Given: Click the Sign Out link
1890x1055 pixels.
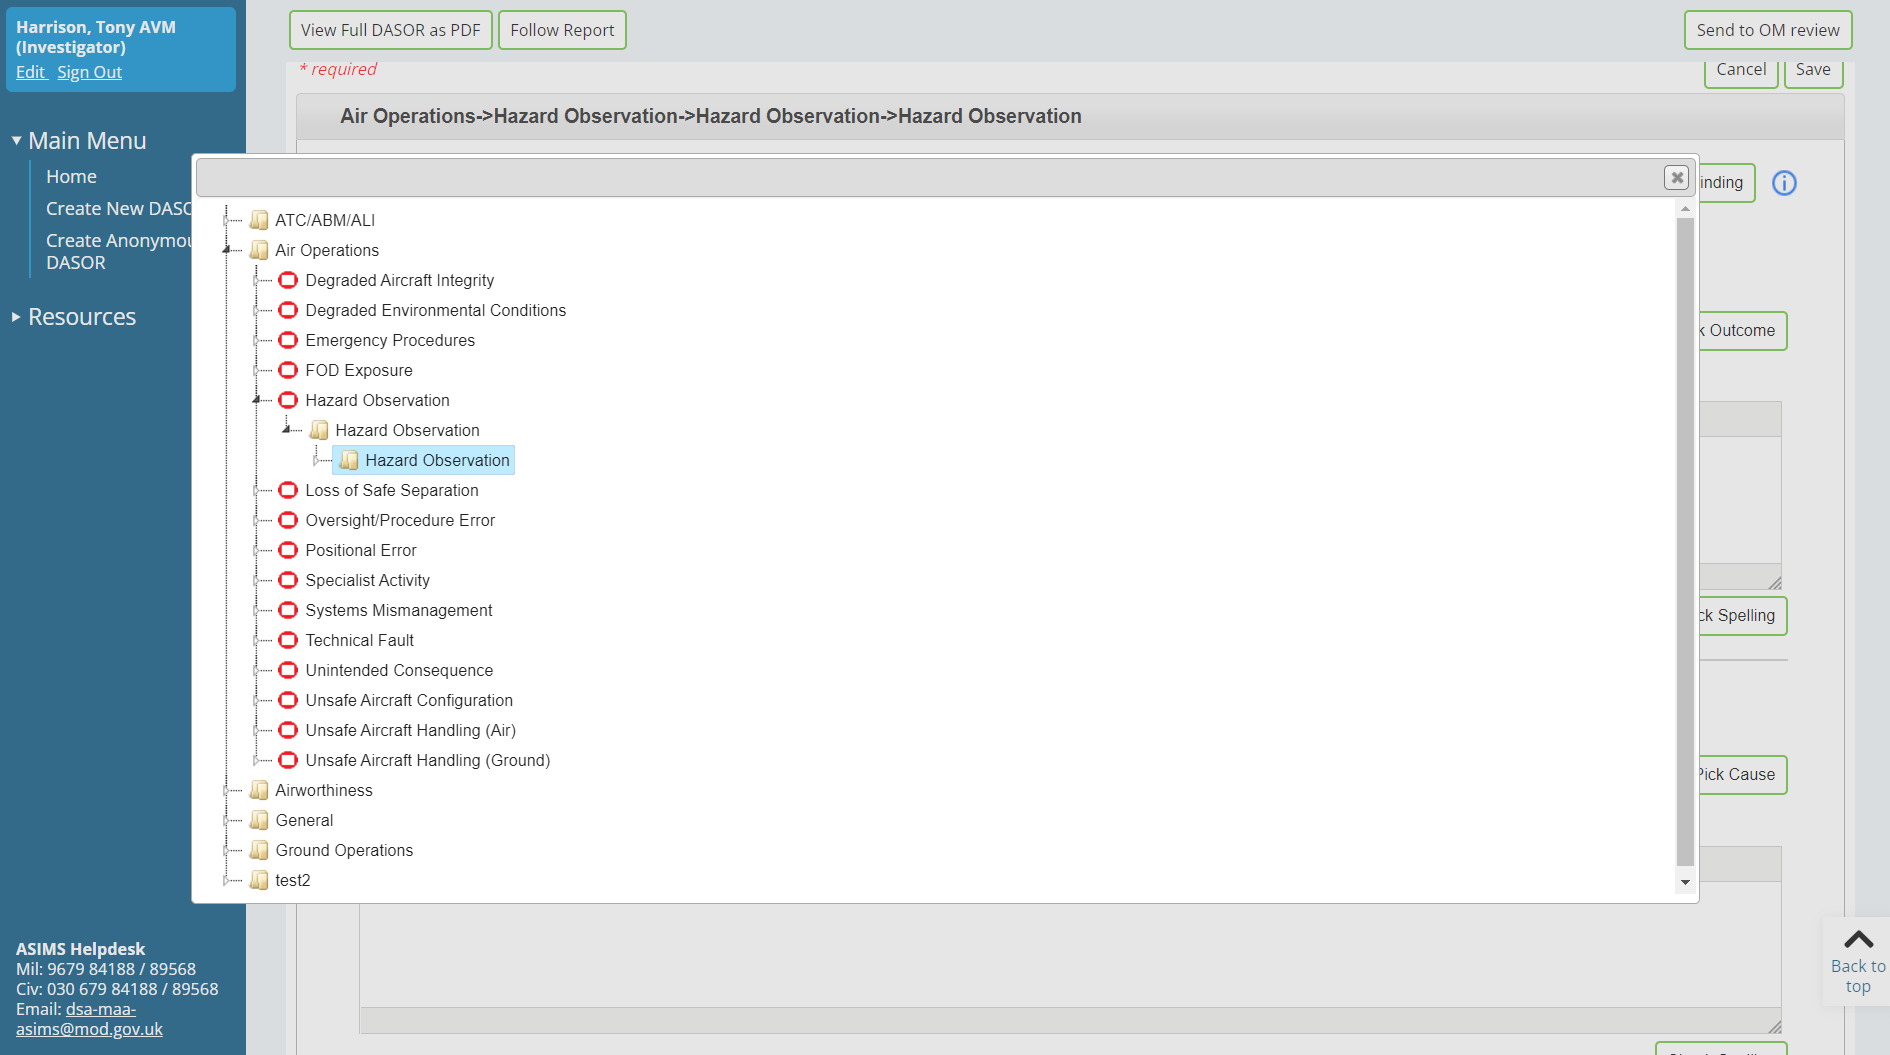Looking at the screenshot, I should pyautogui.click(x=89, y=72).
